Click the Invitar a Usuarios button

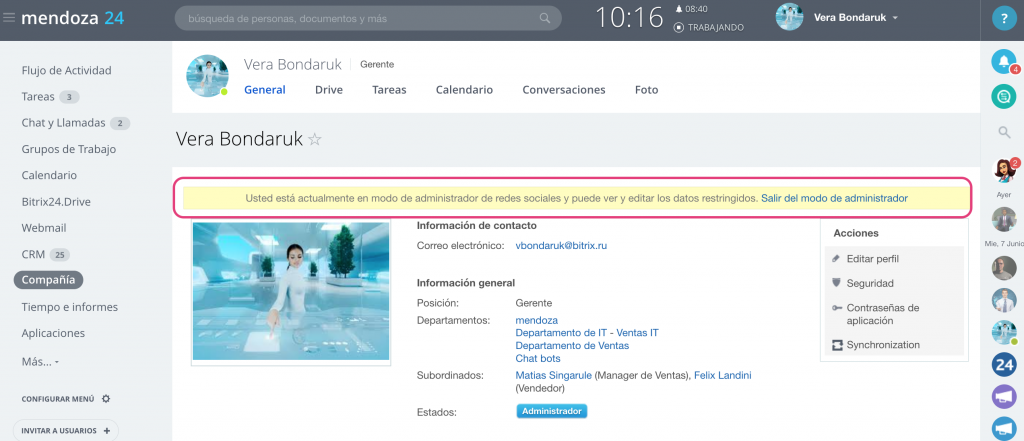[x=66, y=431]
